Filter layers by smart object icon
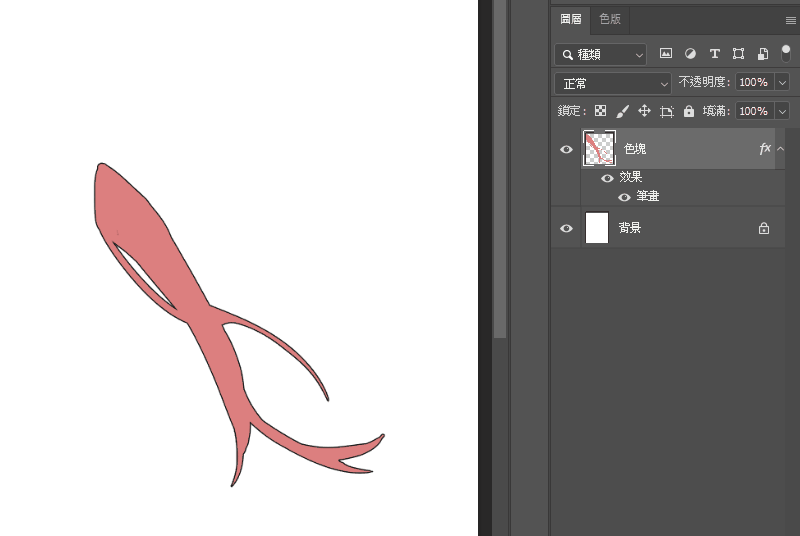Screen dimensions: 800x536 click(x=762, y=54)
